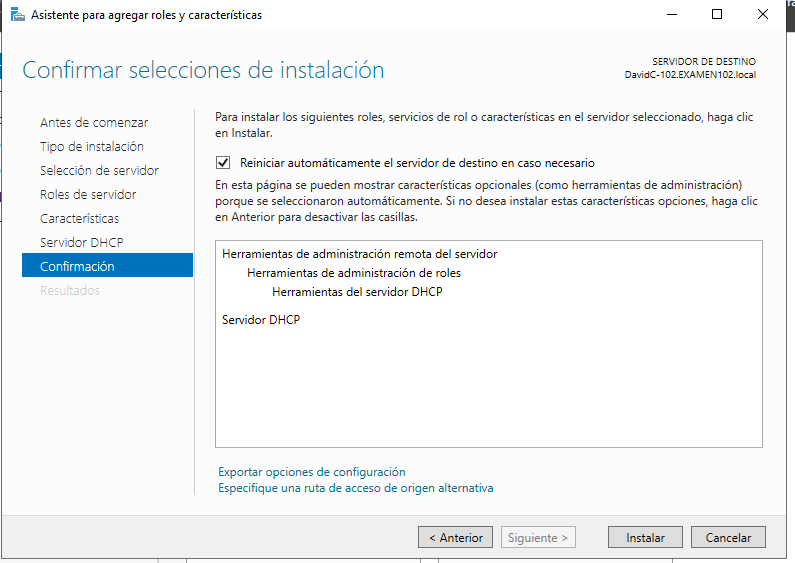795x563 pixels.
Task: Click the Cancelar button
Action: pos(728,537)
